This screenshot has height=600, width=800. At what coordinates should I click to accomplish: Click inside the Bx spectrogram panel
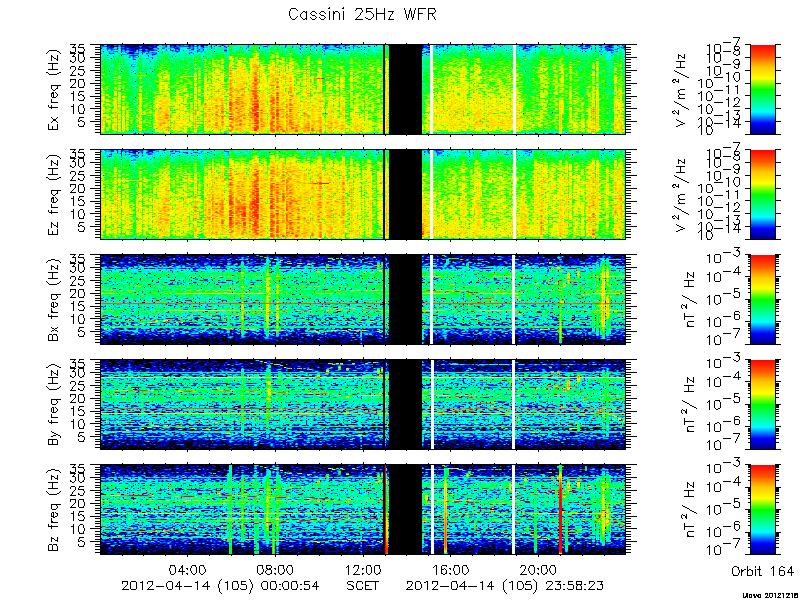coord(363,299)
